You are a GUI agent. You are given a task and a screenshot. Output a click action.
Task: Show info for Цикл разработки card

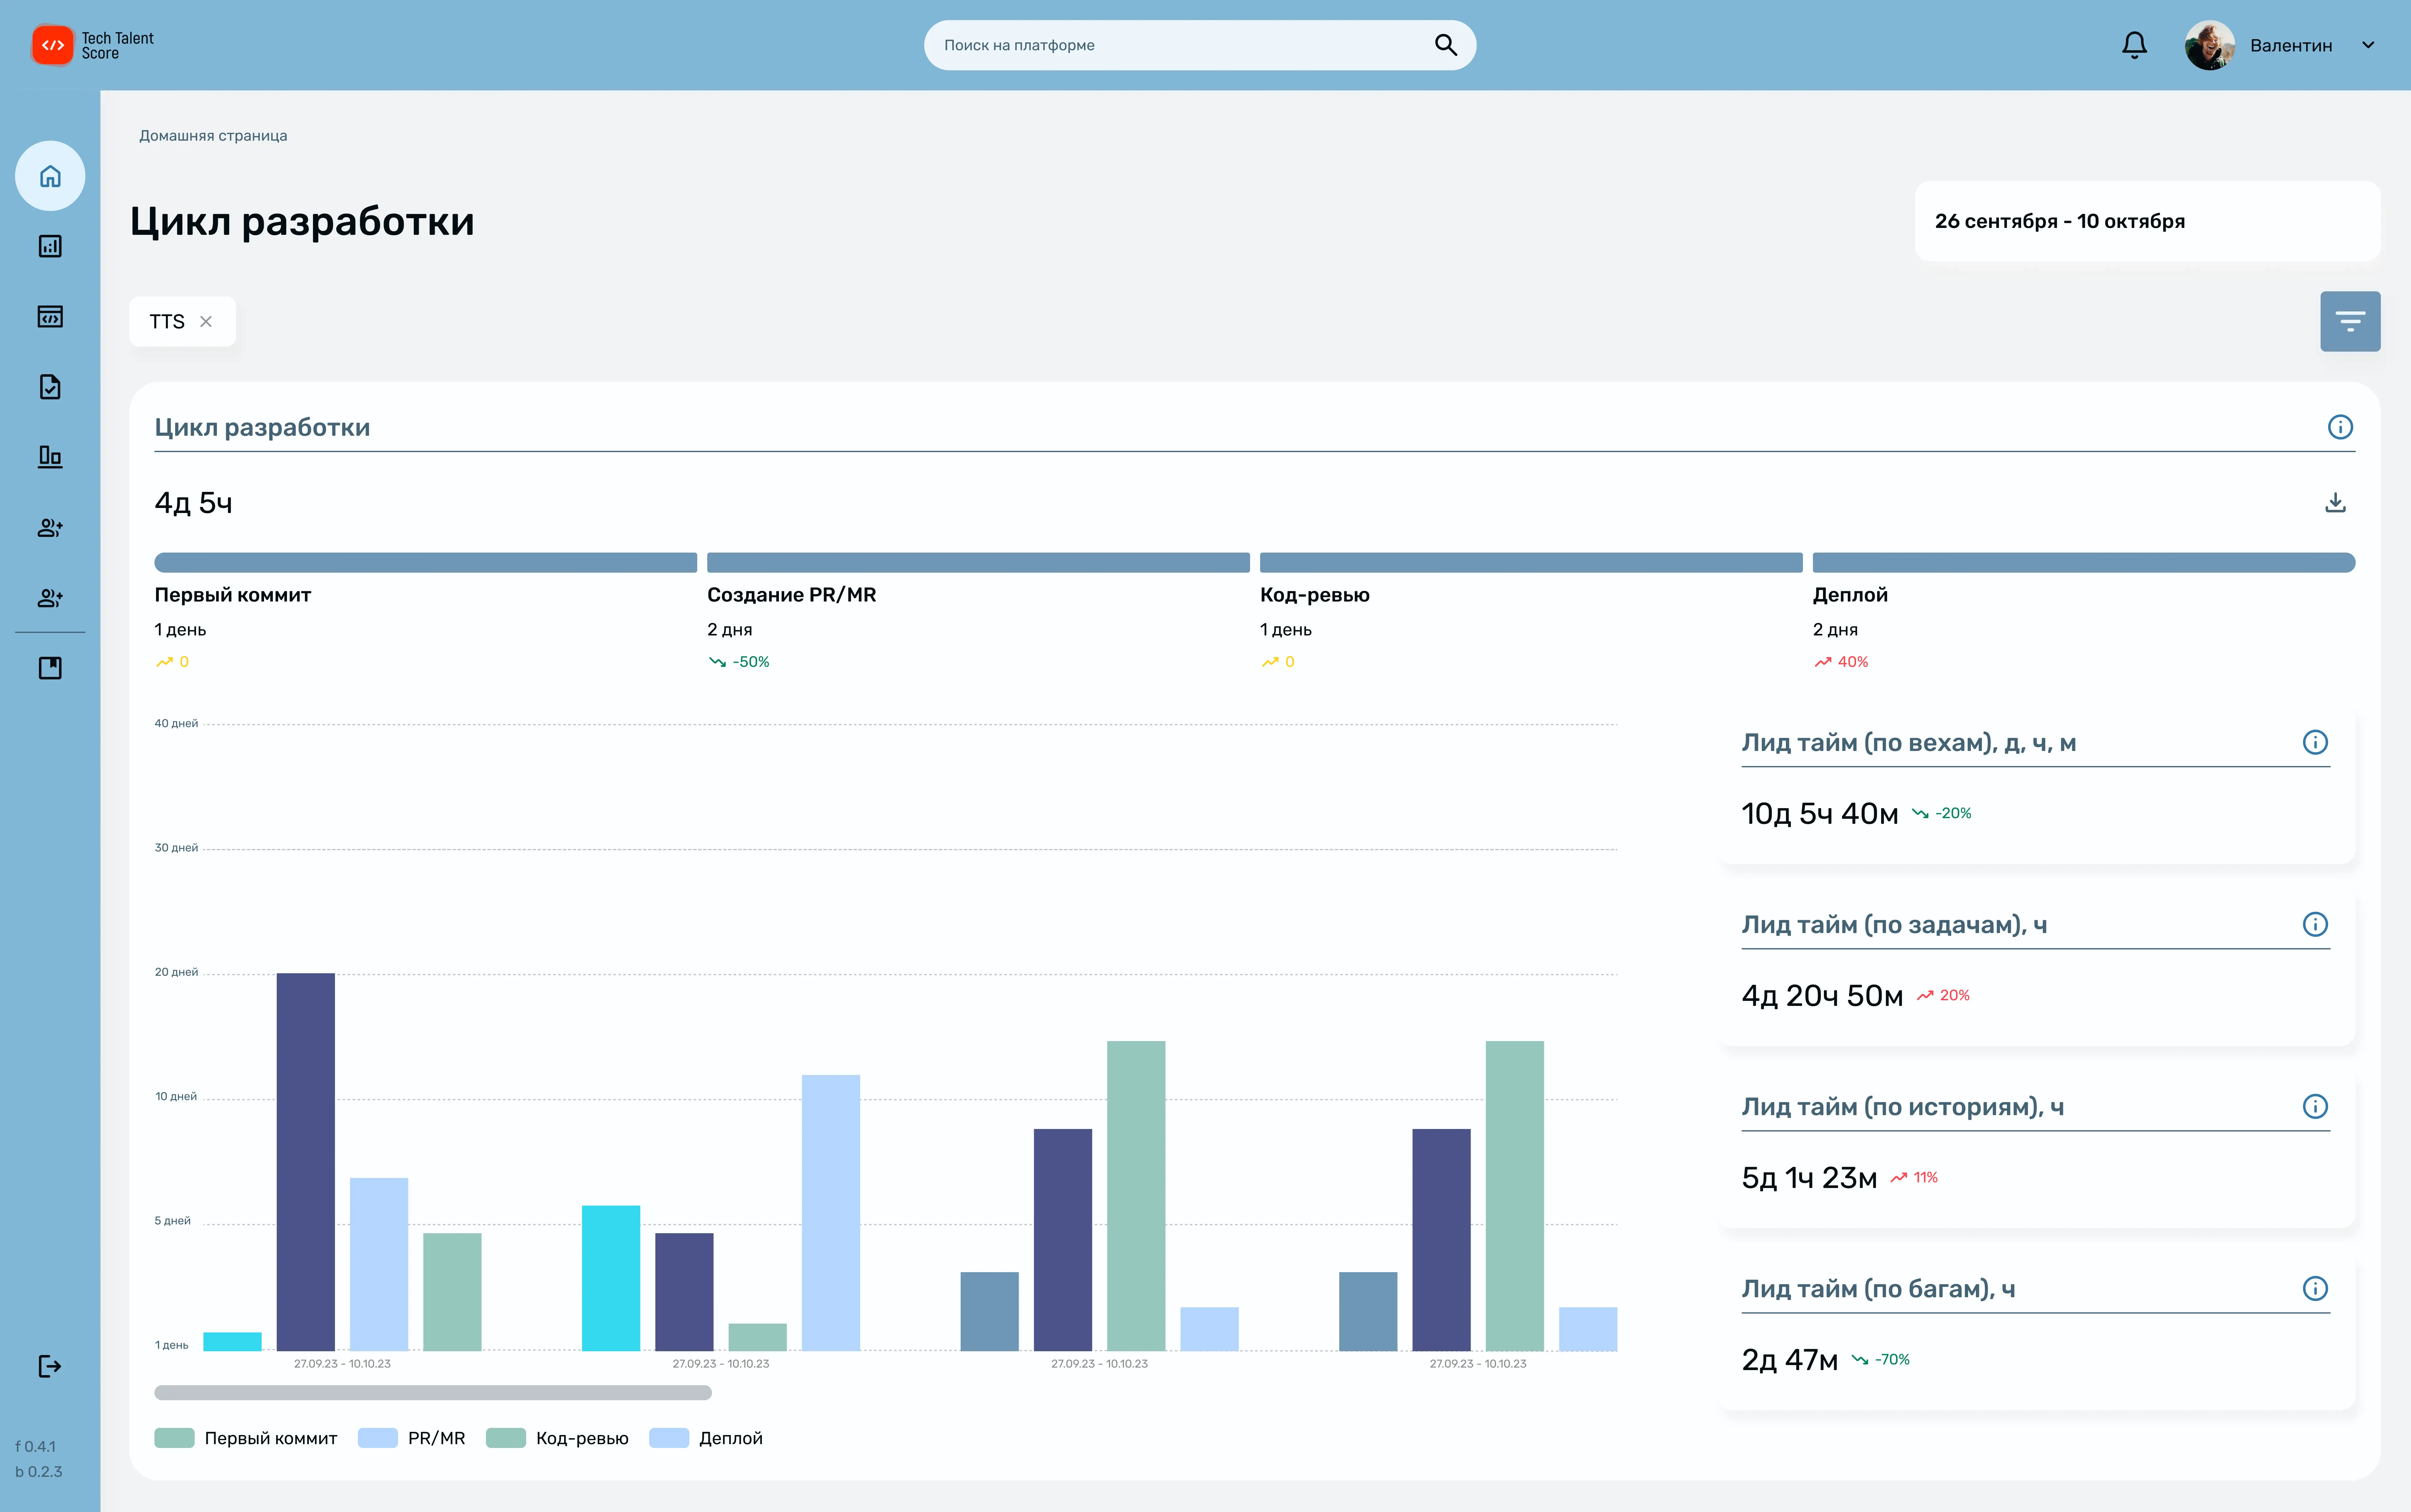point(2340,427)
